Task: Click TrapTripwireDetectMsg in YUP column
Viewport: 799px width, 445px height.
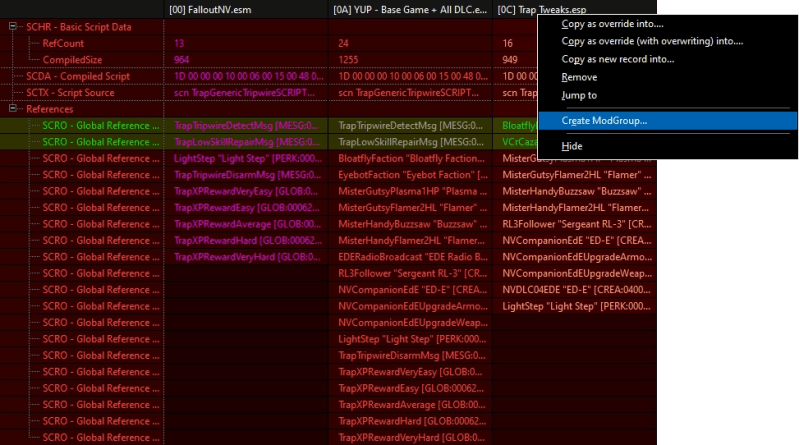Action: pos(410,125)
